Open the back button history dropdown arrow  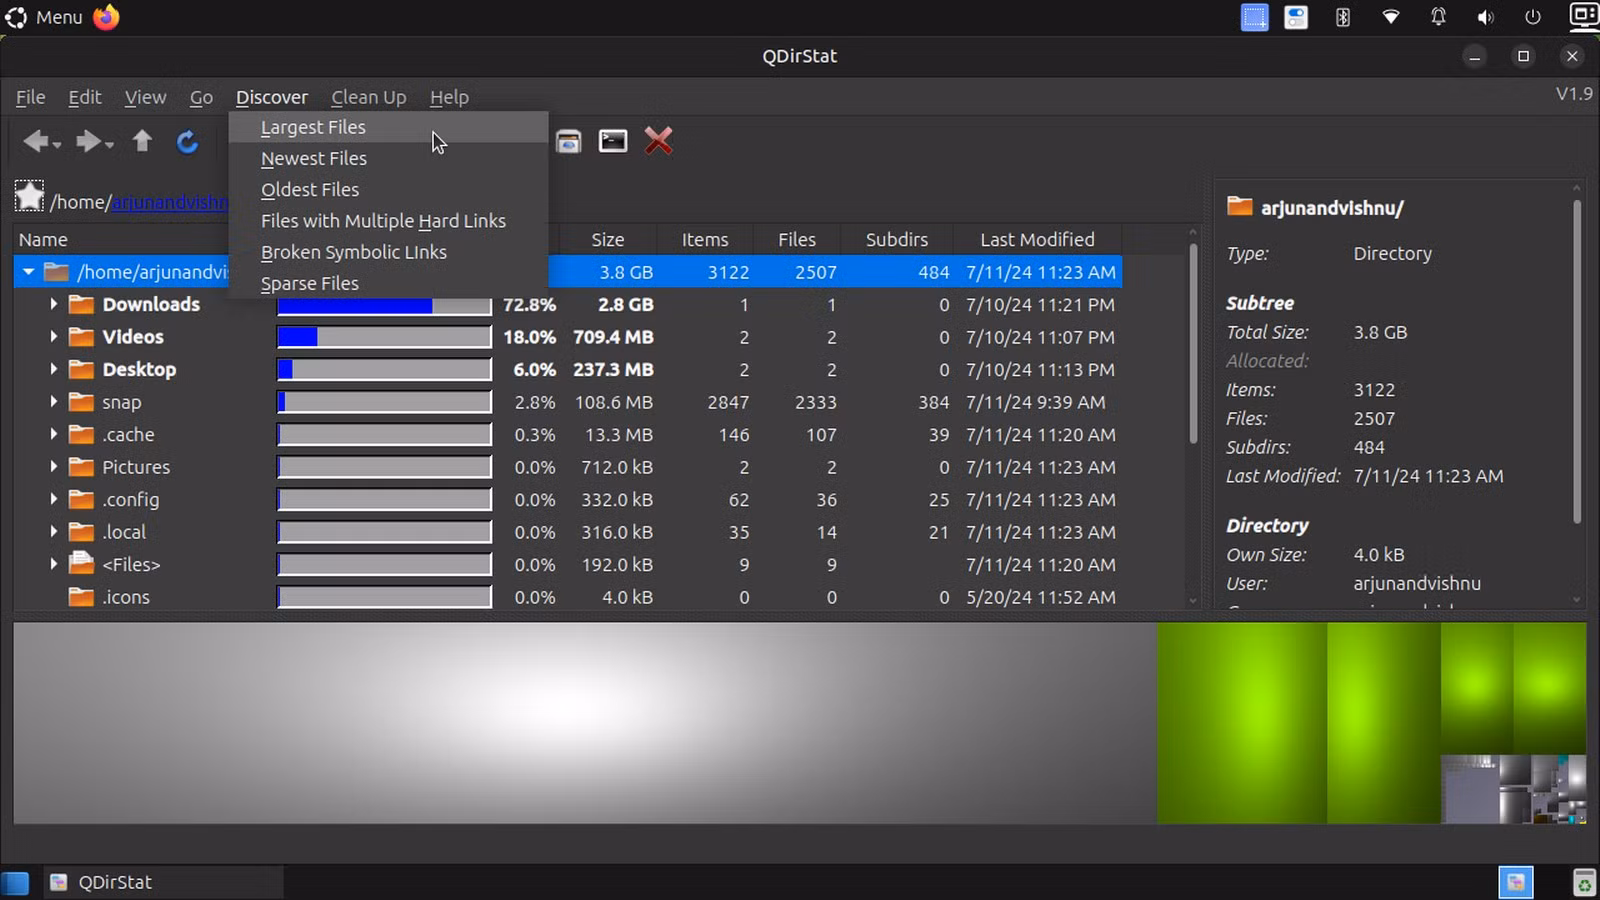[x=57, y=146]
